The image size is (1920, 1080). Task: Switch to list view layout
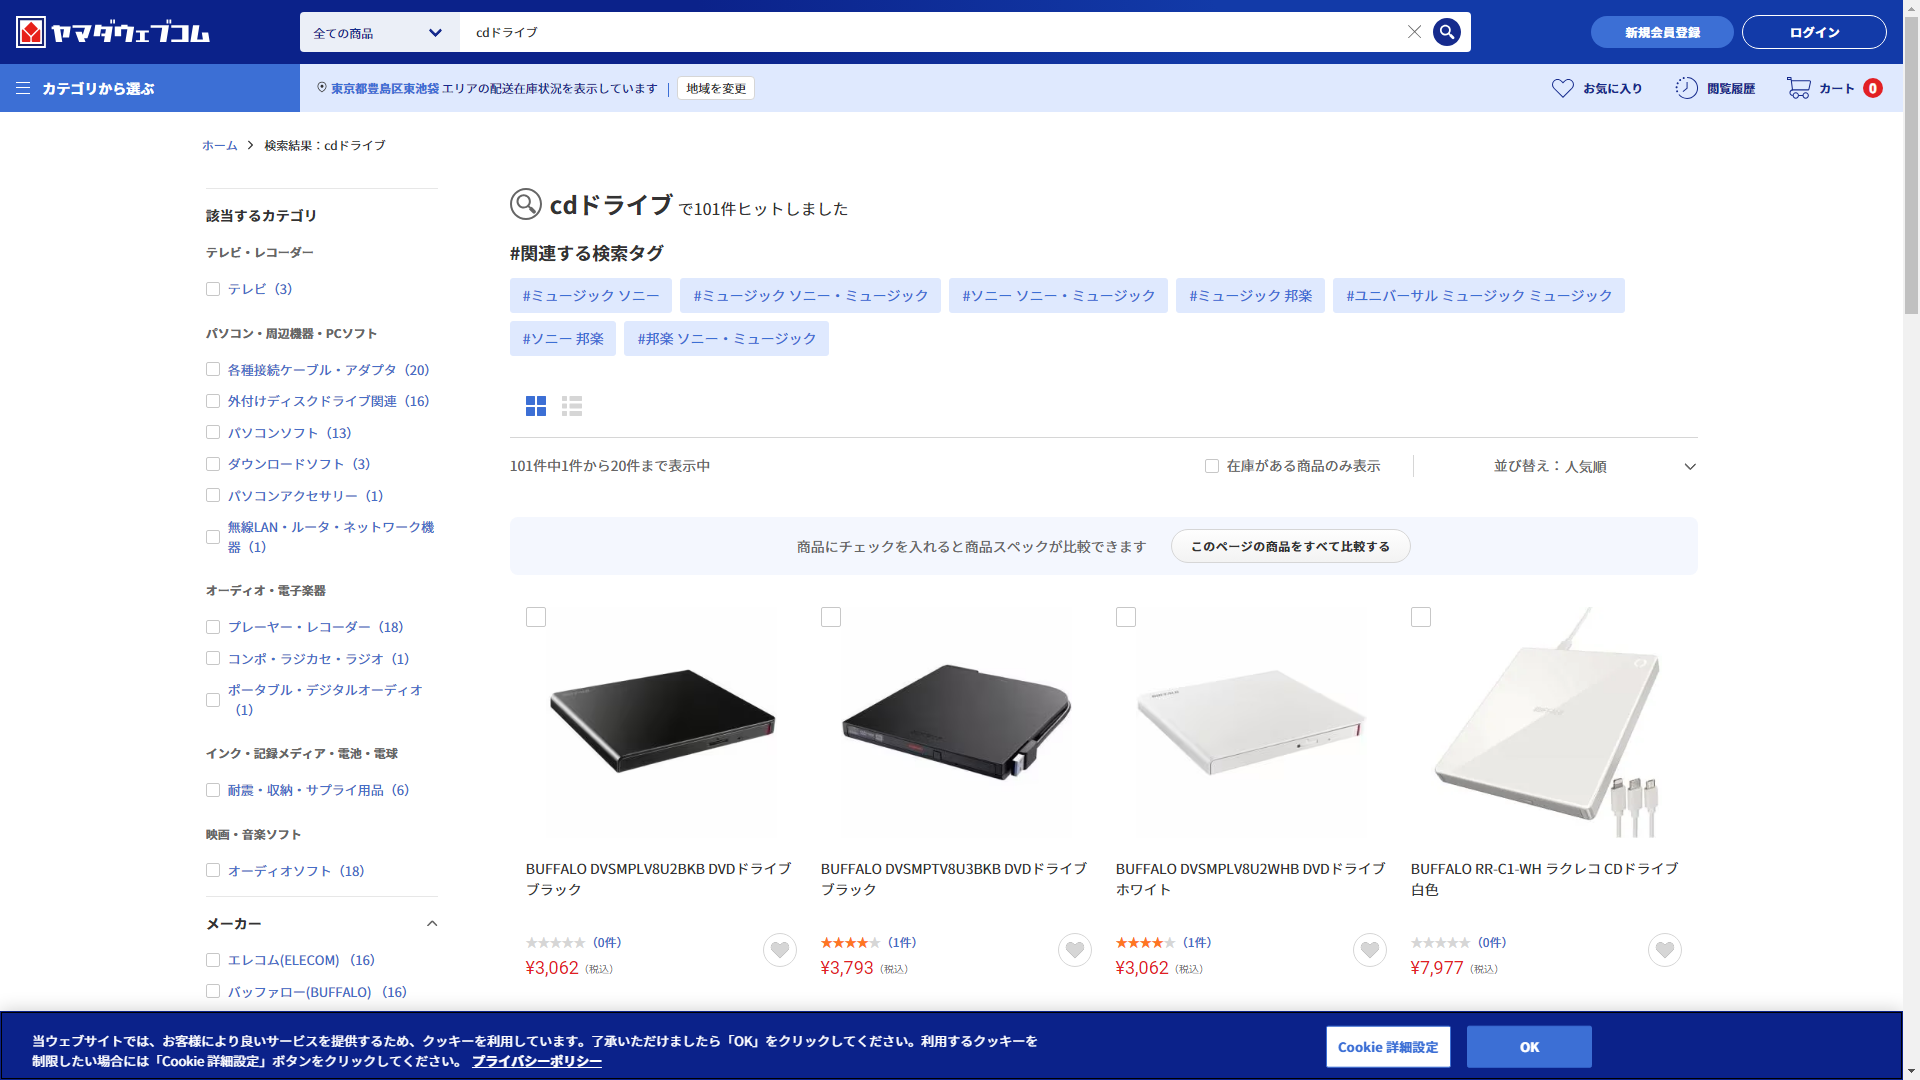(x=572, y=406)
